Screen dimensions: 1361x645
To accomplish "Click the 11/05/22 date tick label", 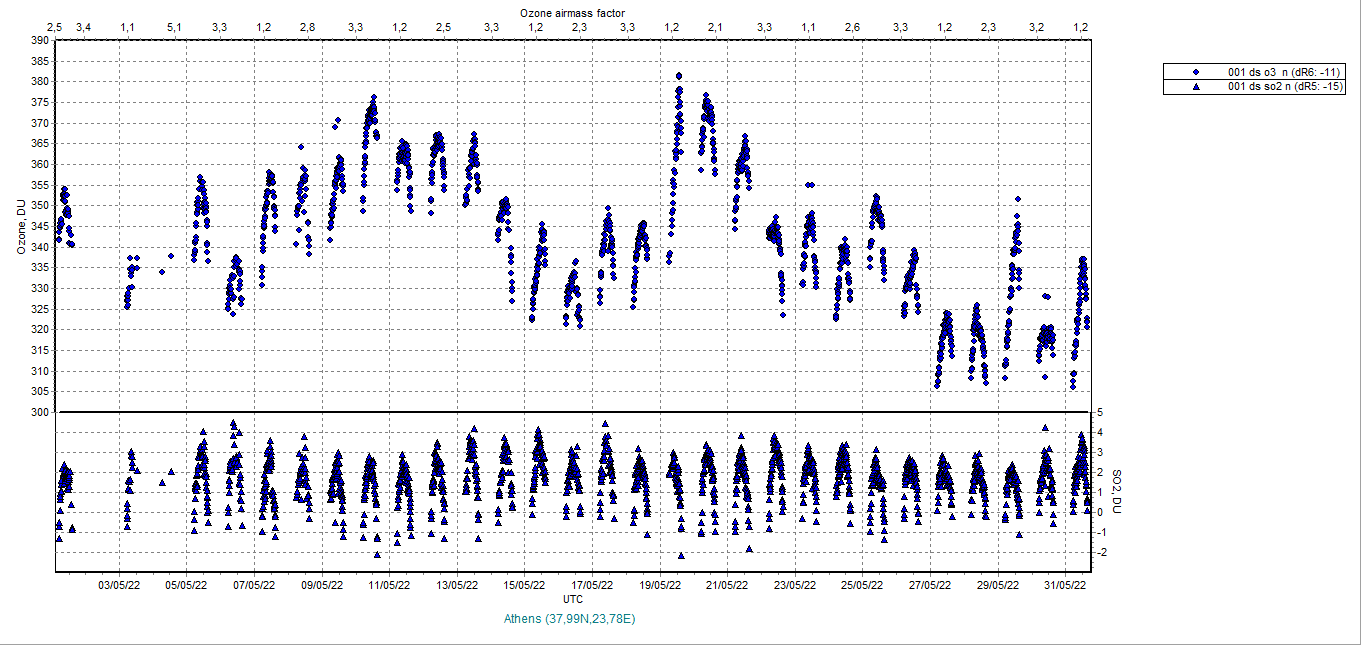I will click(389, 585).
